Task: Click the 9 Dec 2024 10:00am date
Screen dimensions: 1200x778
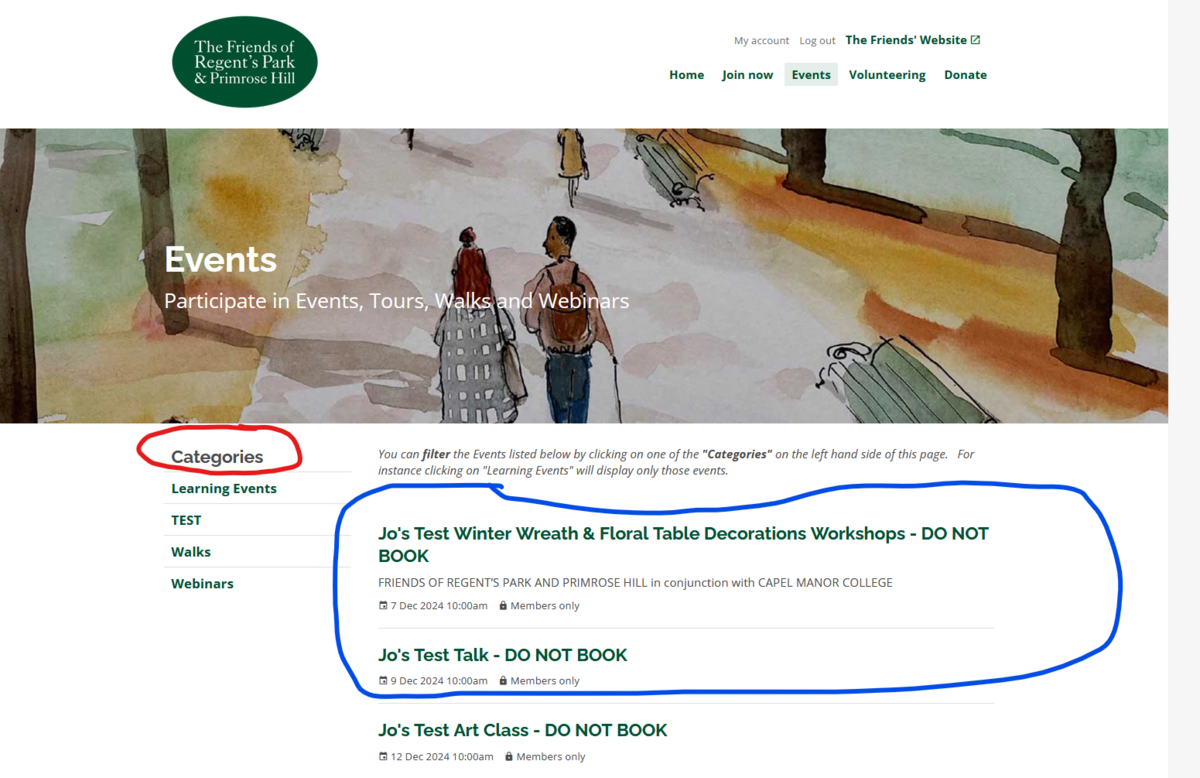Action: (439, 681)
